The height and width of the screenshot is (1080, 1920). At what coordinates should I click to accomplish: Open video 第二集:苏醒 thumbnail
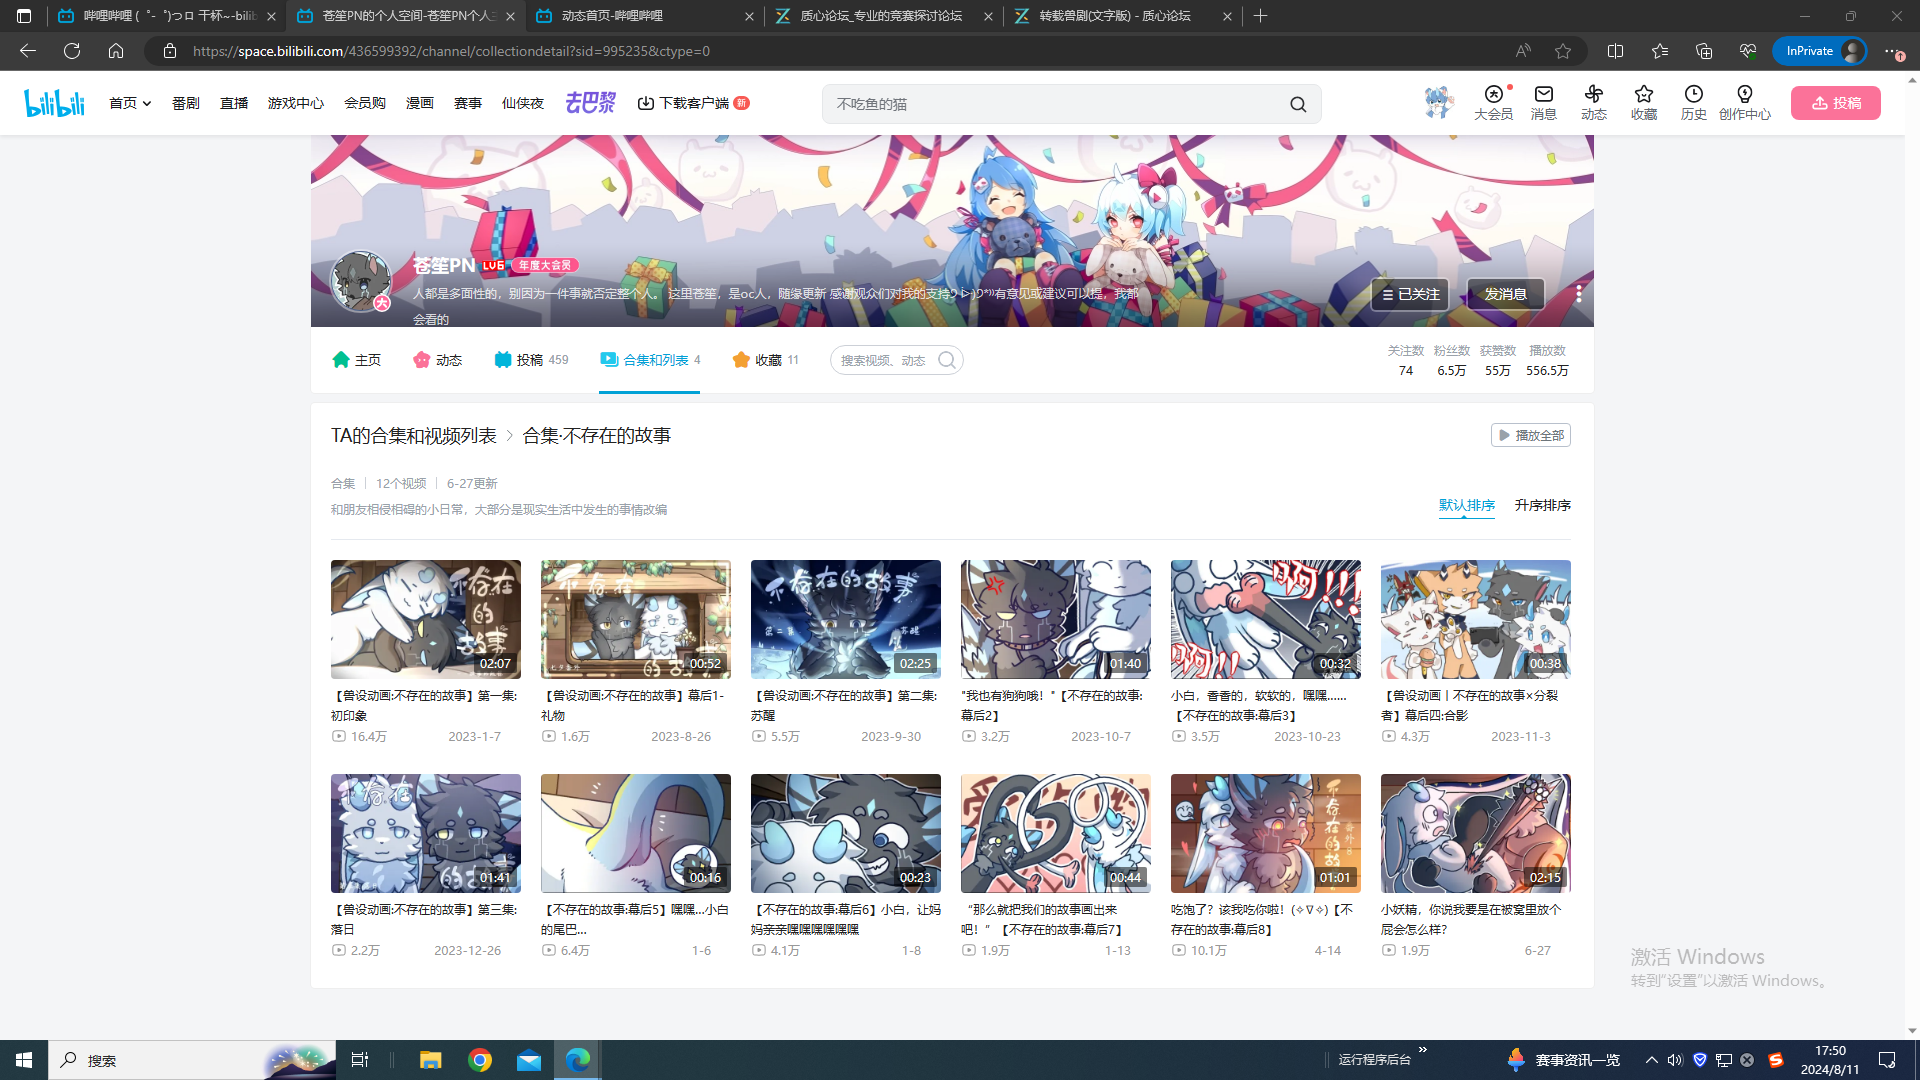846,619
